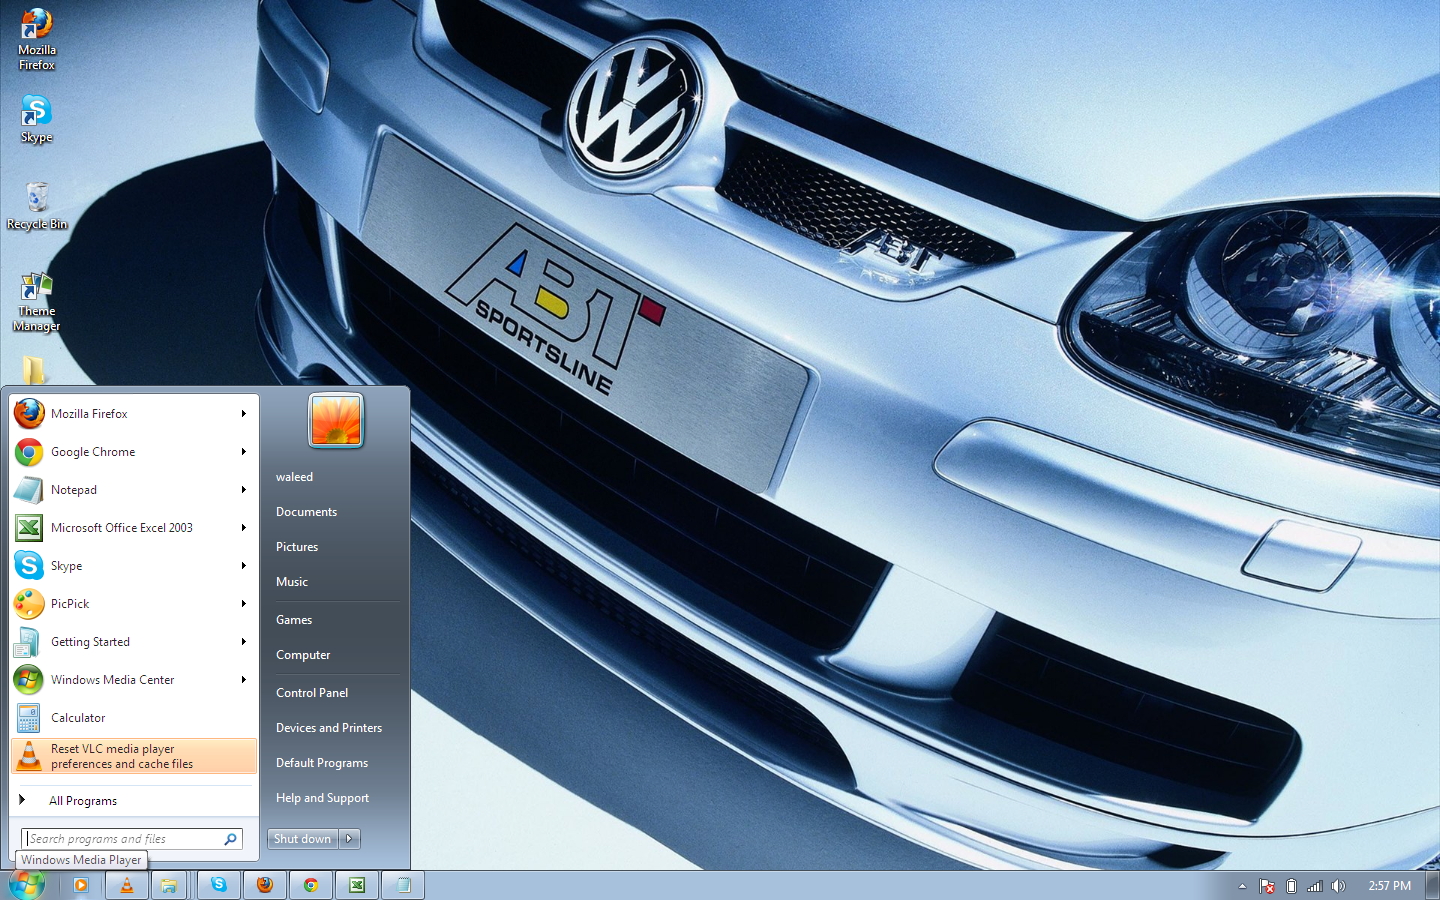Screen dimensions: 1440x900
Task: Open Help and Support
Action: click(322, 797)
